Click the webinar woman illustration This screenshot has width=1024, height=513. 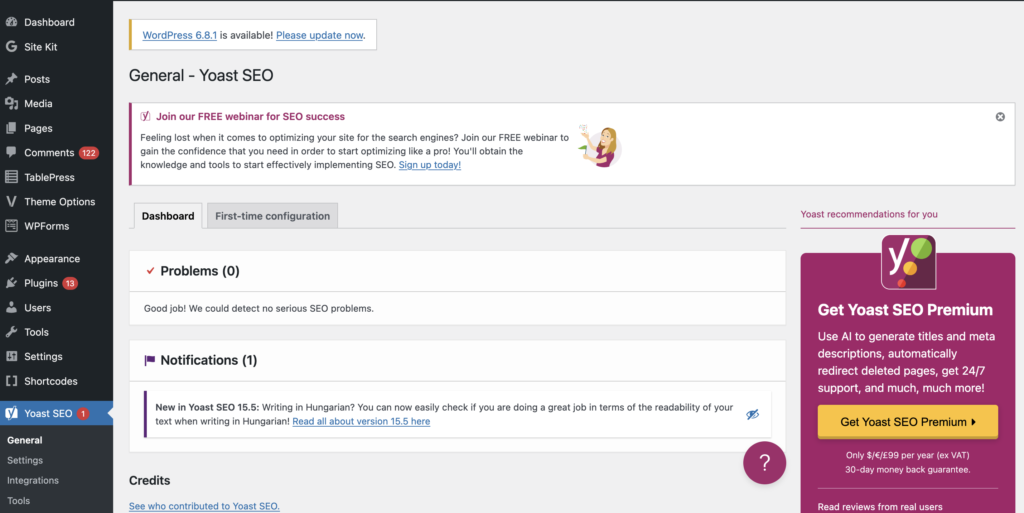(600, 146)
